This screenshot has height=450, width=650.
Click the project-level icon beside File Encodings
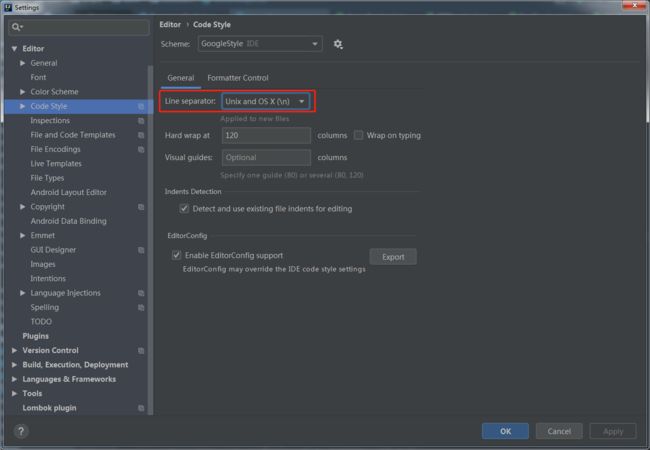coord(141,149)
